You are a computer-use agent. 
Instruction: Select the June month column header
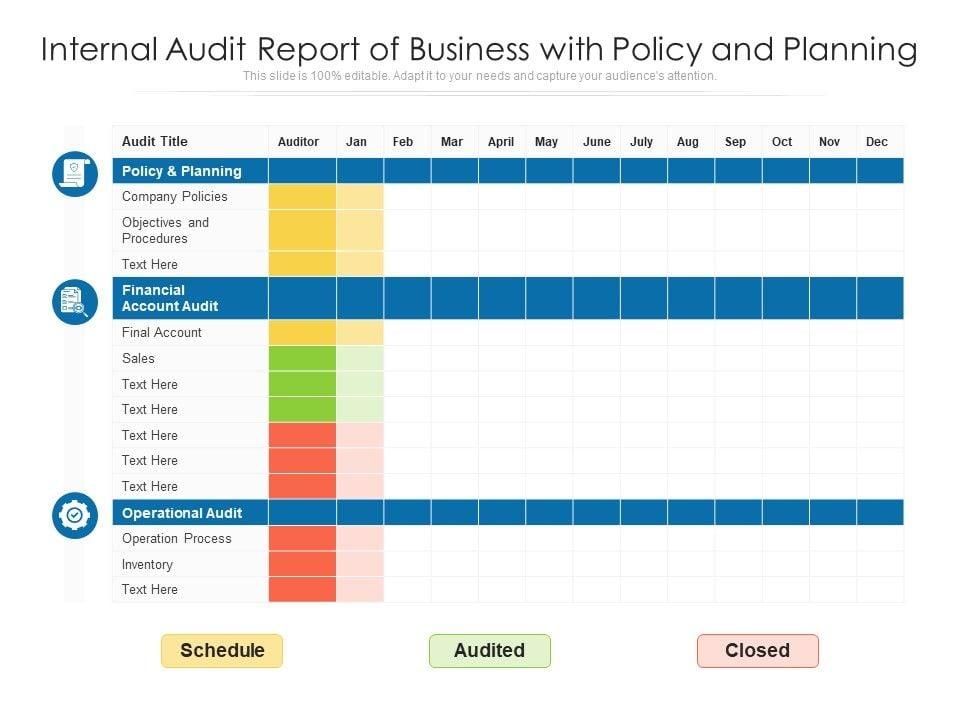(596, 142)
